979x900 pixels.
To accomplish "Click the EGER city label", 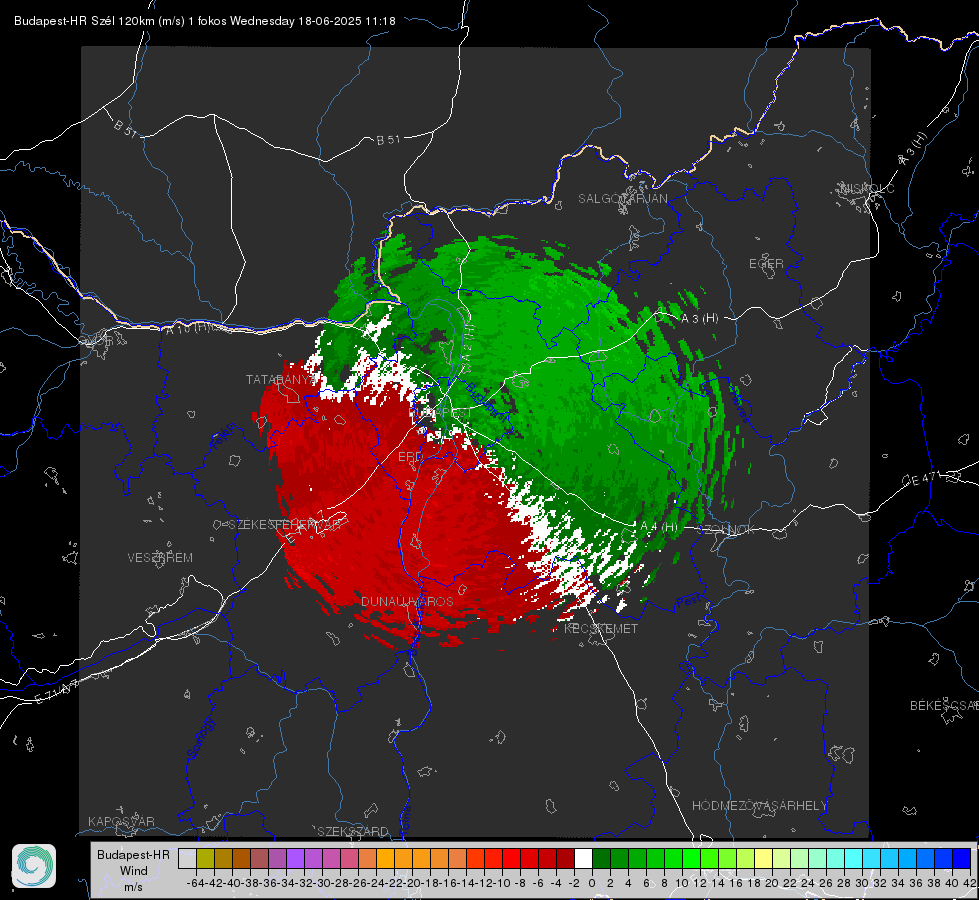I will (766, 264).
